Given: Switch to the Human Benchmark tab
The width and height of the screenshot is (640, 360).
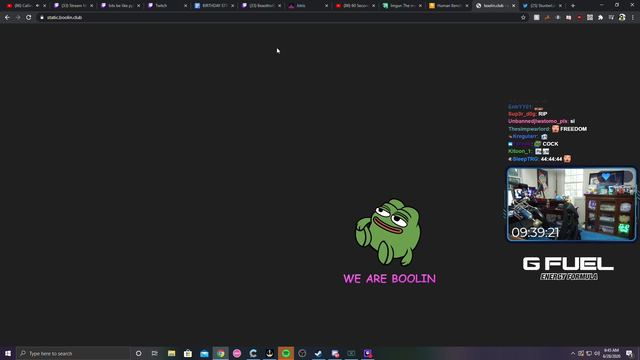Looking at the screenshot, I should click(x=449, y=6).
